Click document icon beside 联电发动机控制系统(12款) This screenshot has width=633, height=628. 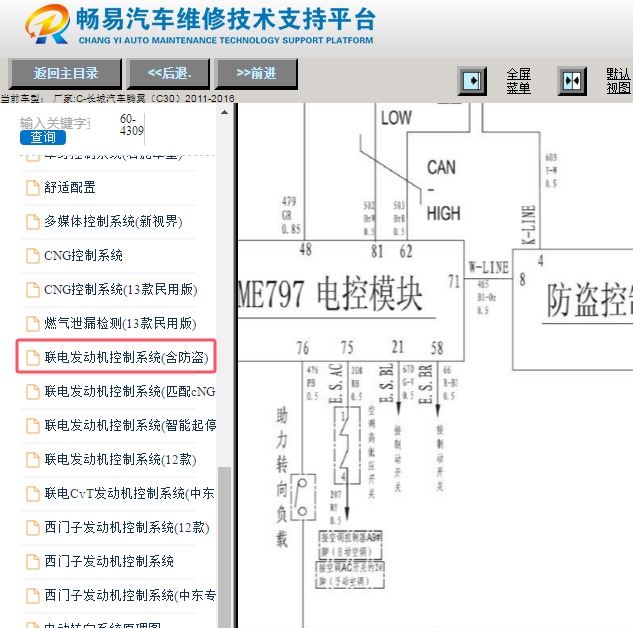33,460
